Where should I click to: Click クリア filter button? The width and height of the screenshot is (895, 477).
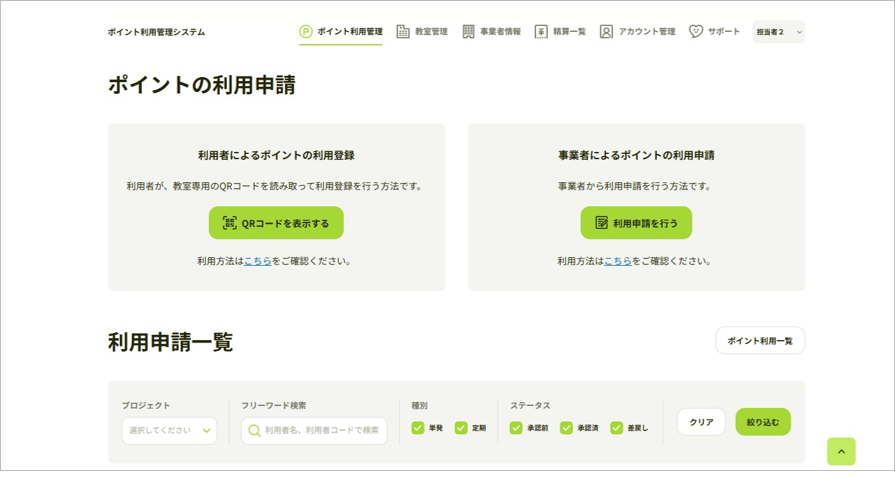point(702,422)
